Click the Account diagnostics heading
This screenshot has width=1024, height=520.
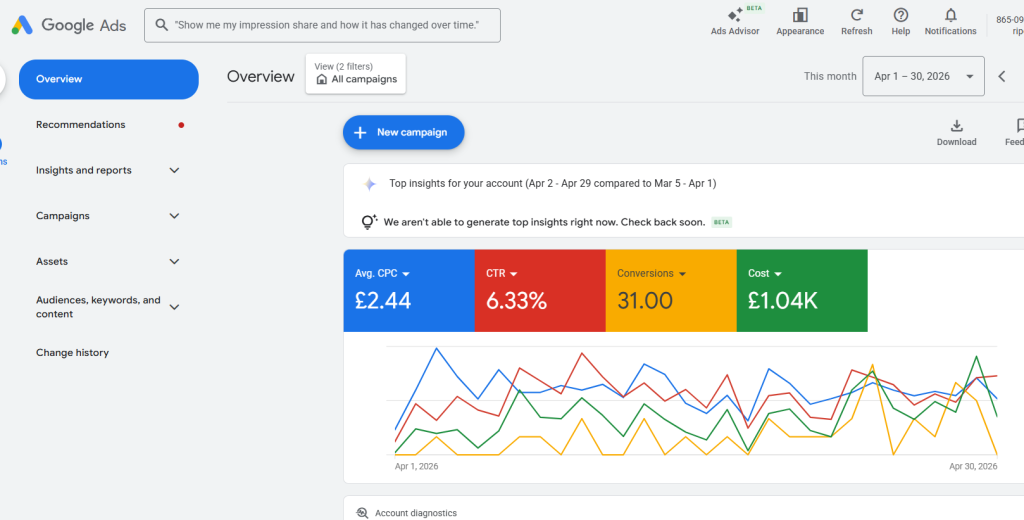(x=416, y=513)
